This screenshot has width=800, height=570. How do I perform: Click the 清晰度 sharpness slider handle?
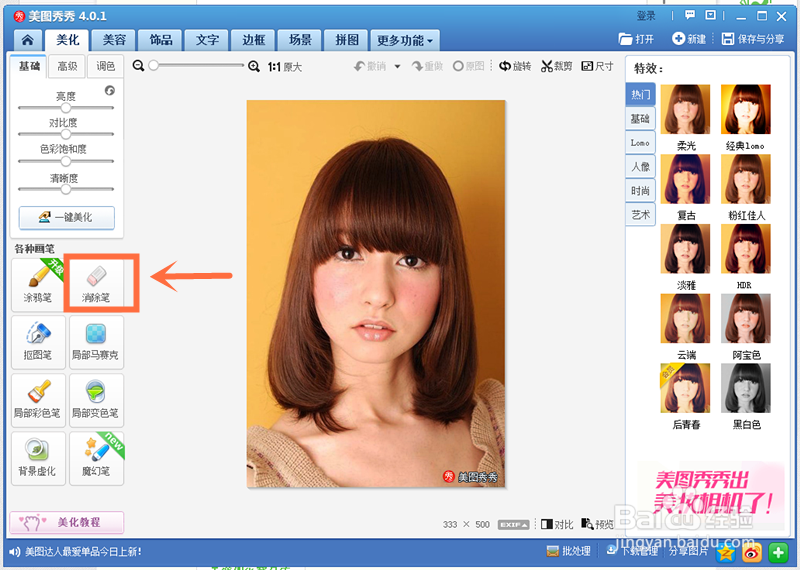[66, 189]
